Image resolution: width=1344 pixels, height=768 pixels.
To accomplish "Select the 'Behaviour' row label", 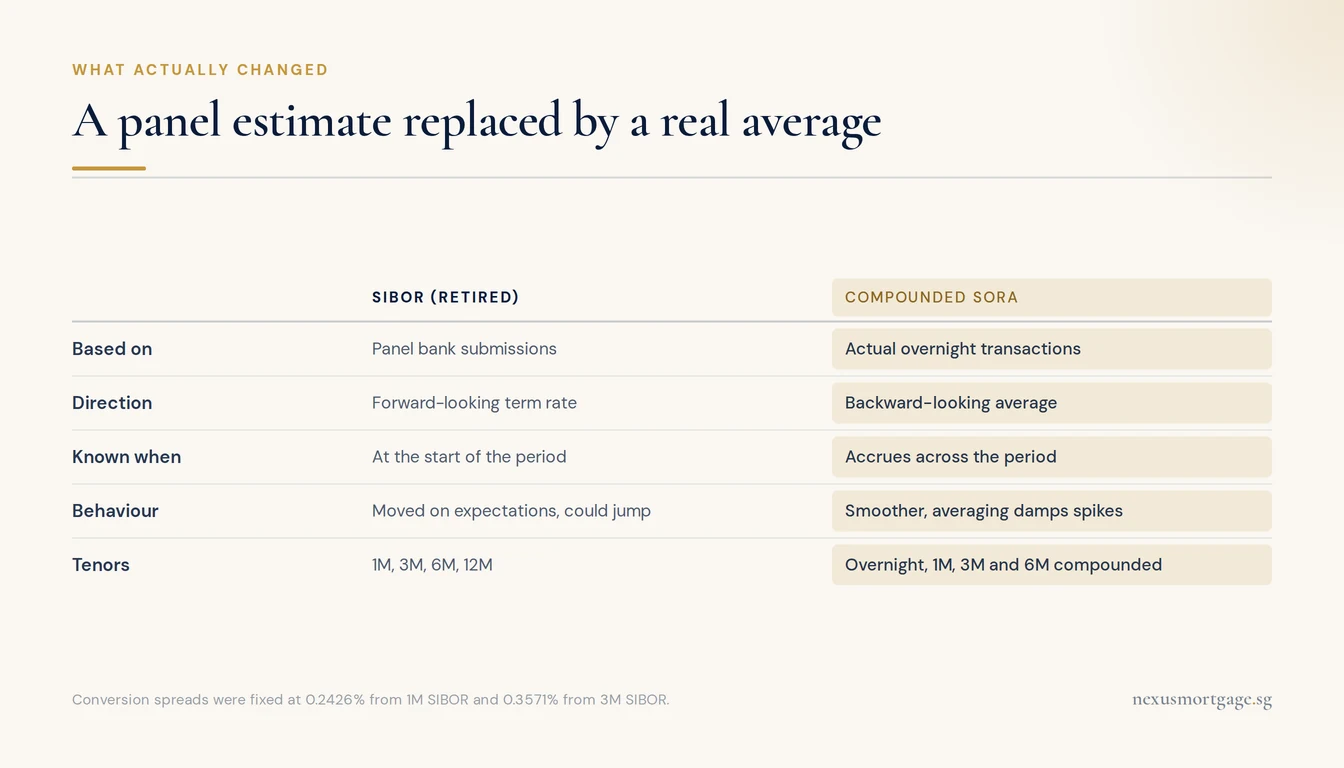I will click(x=115, y=511).
